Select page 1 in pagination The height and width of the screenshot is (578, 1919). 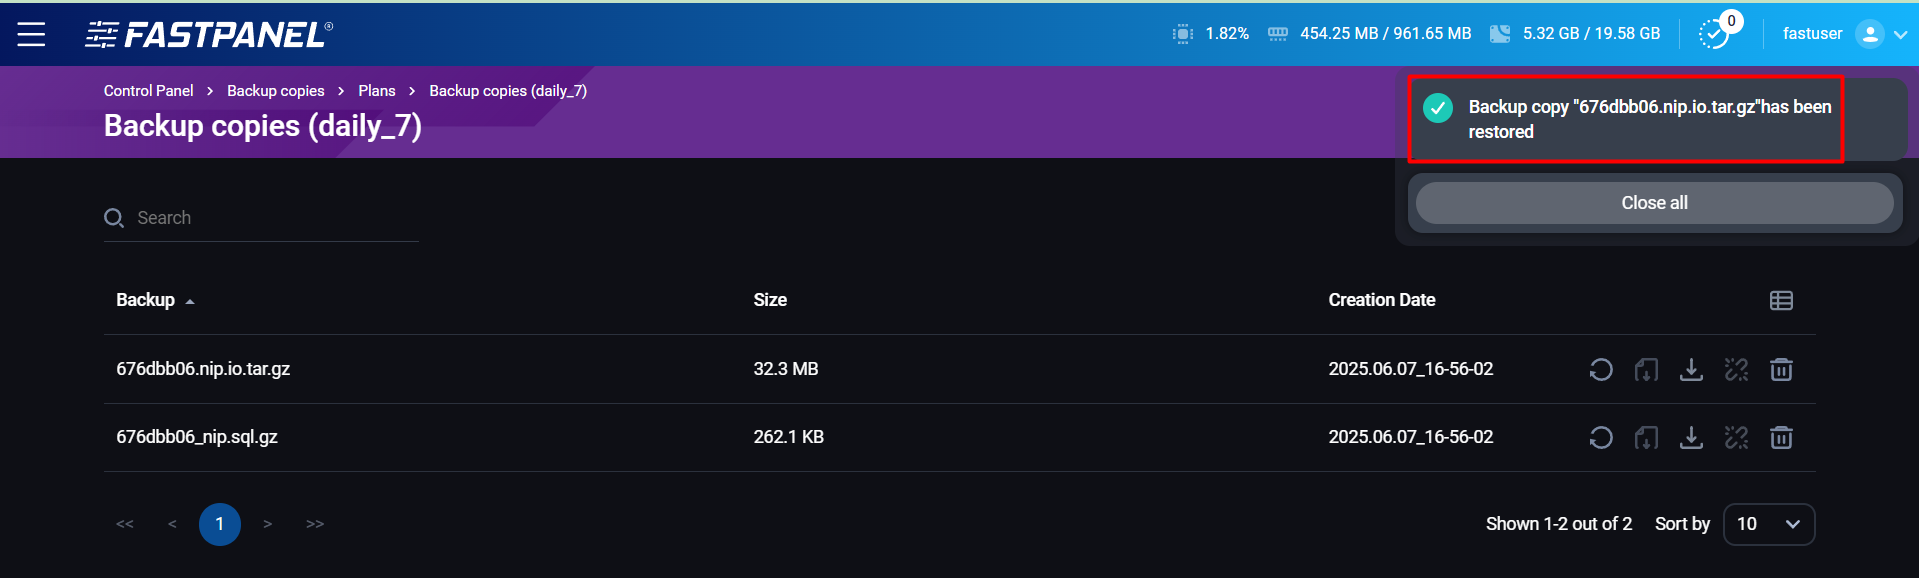pyautogui.click(x=220, y=524)
